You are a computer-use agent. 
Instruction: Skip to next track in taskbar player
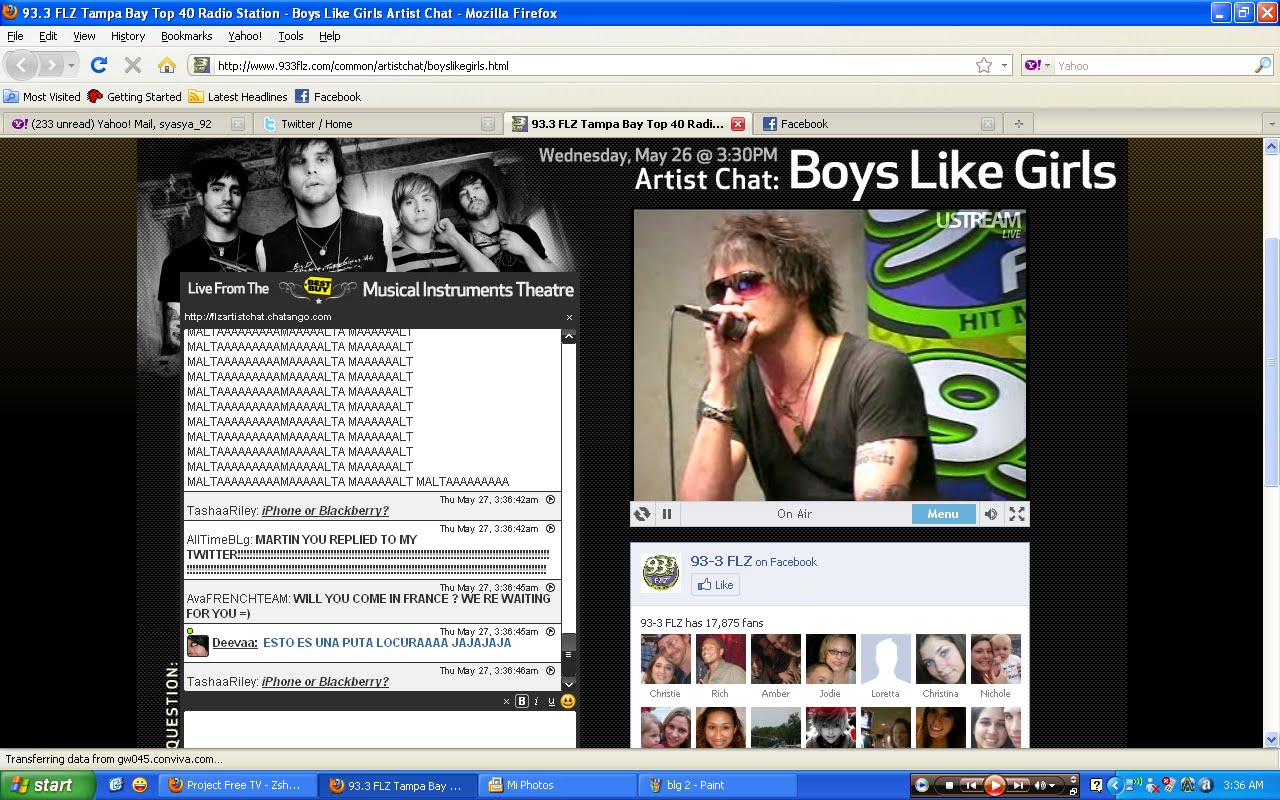[1019, 785]
